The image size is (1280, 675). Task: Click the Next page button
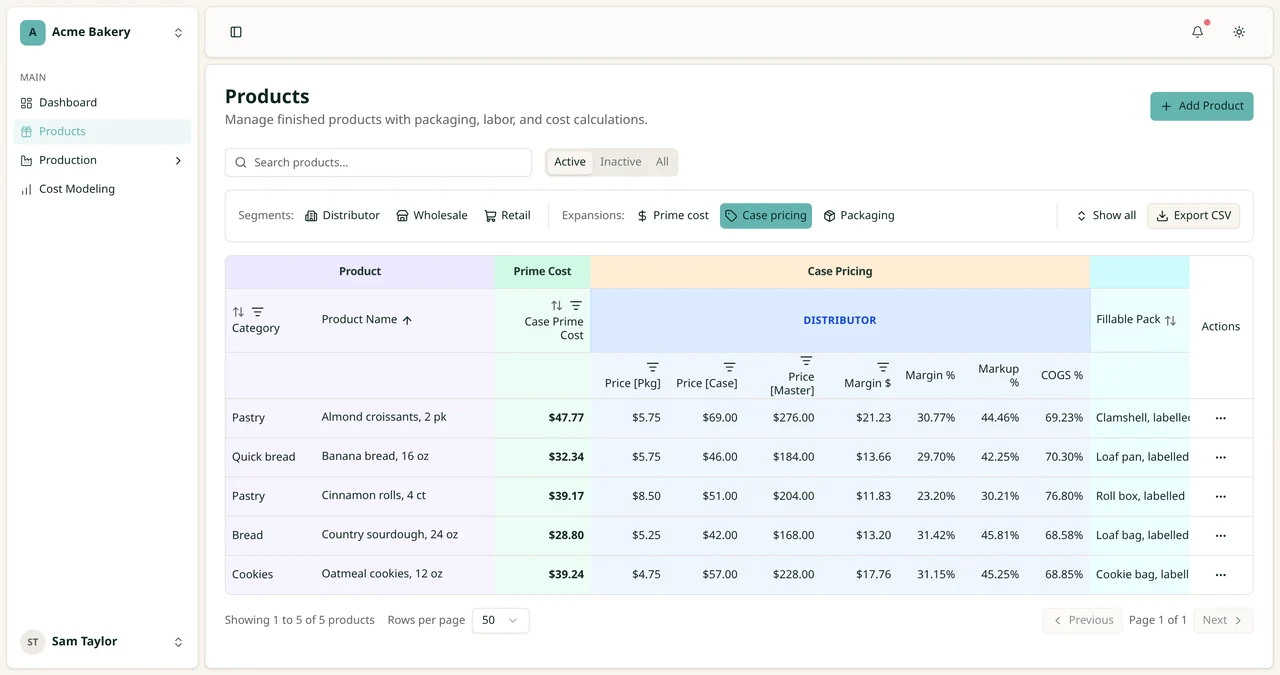pyautogui.click(x=1223, y=620)
